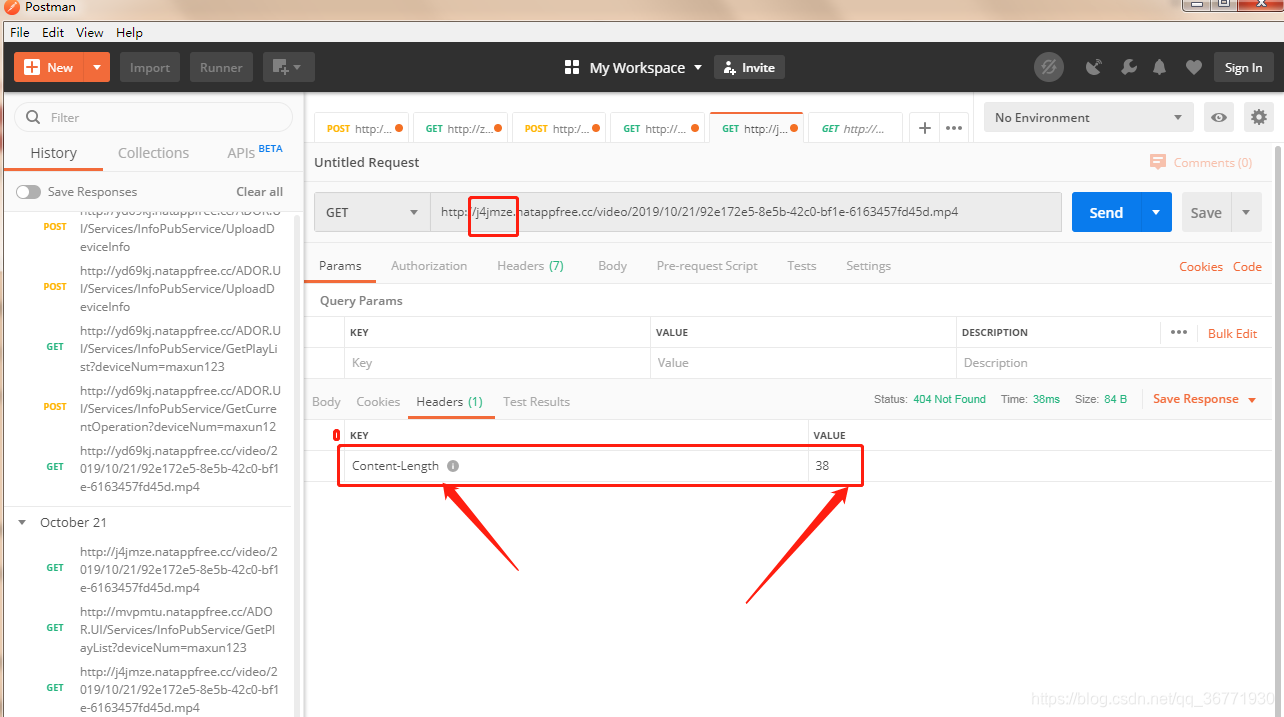Viewport: 1284px width, 717px height.
Task: Open the request Settings tab
Action: (868, 265)
